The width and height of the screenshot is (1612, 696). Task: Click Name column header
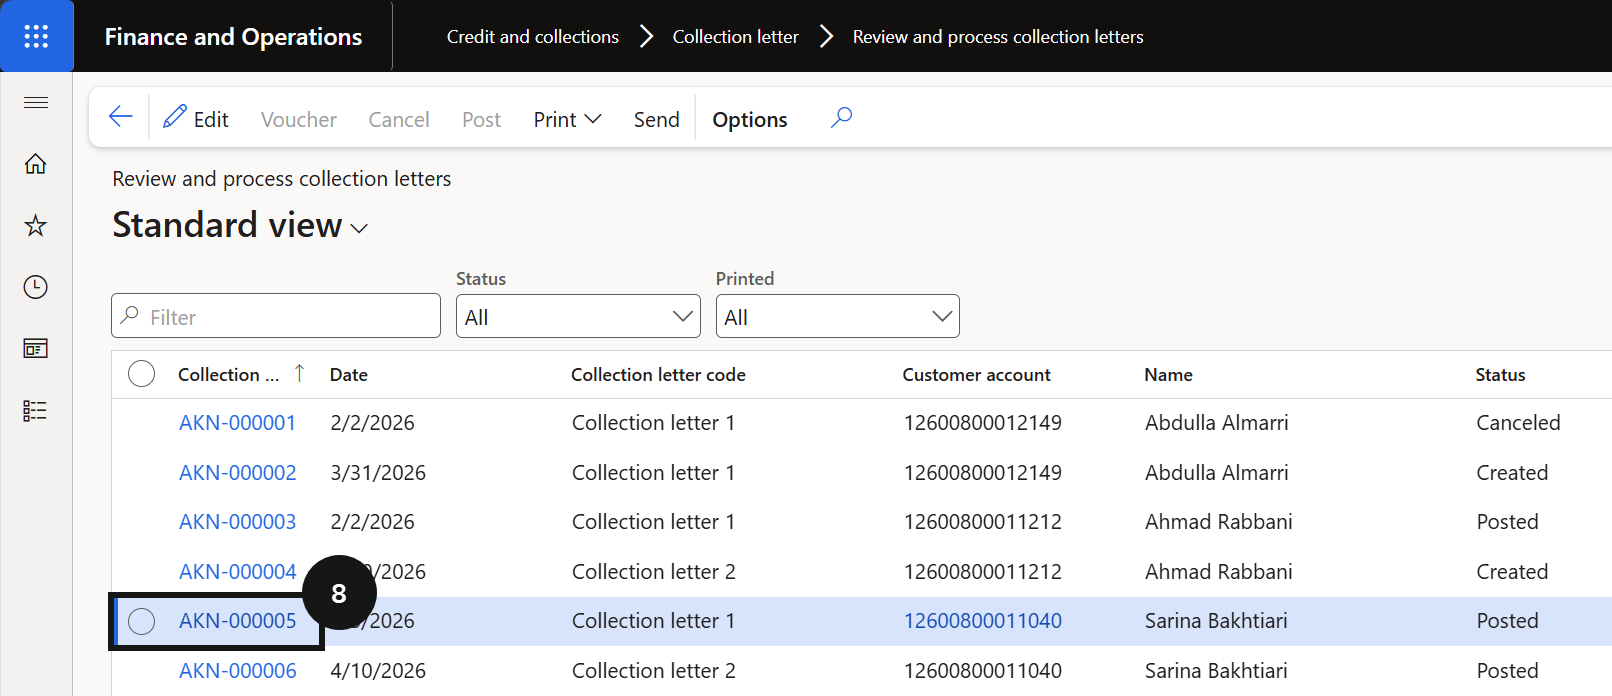[1169, 374]
